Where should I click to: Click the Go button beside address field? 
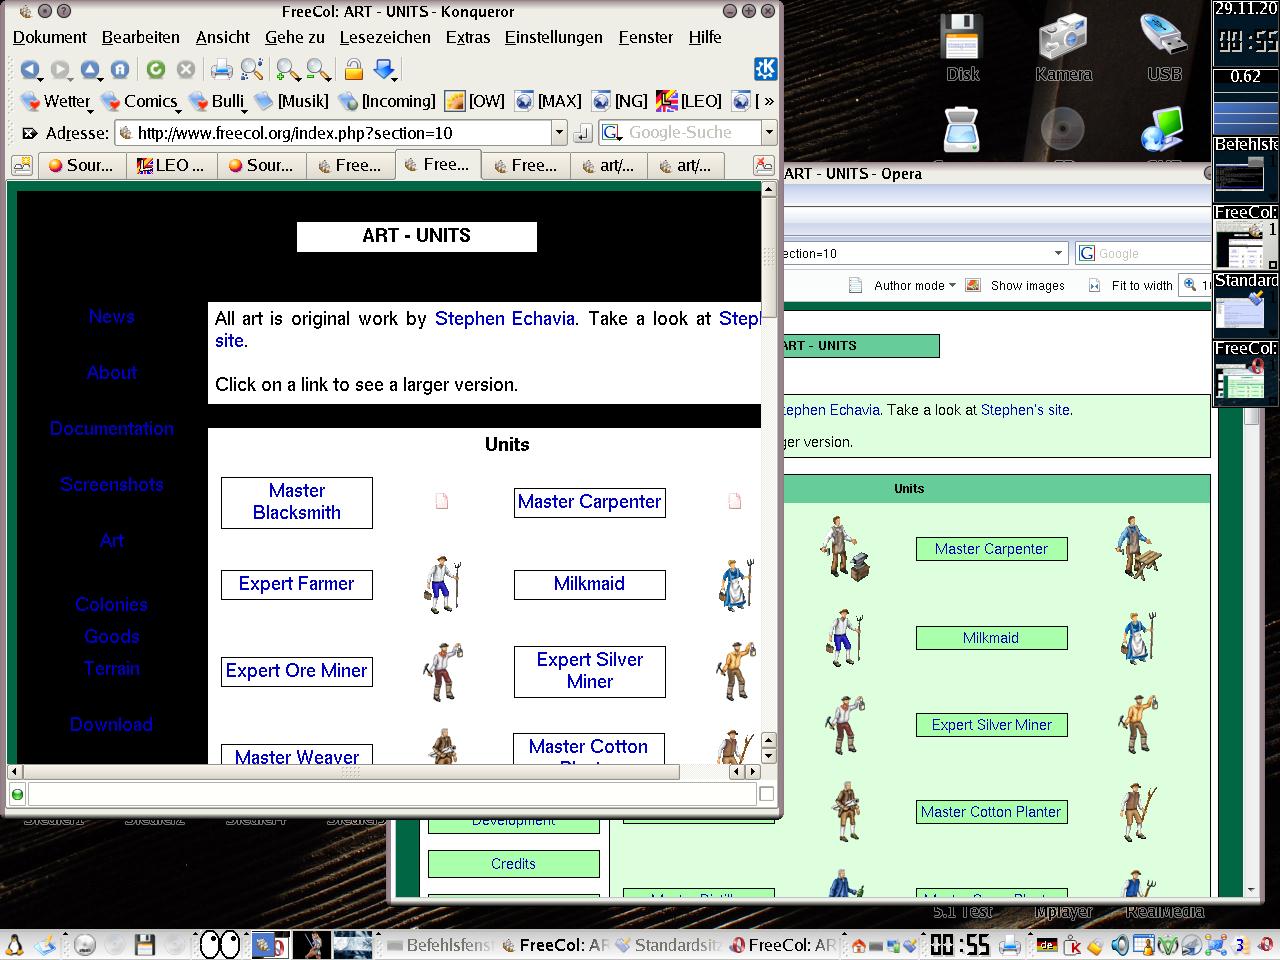(583, 132)
